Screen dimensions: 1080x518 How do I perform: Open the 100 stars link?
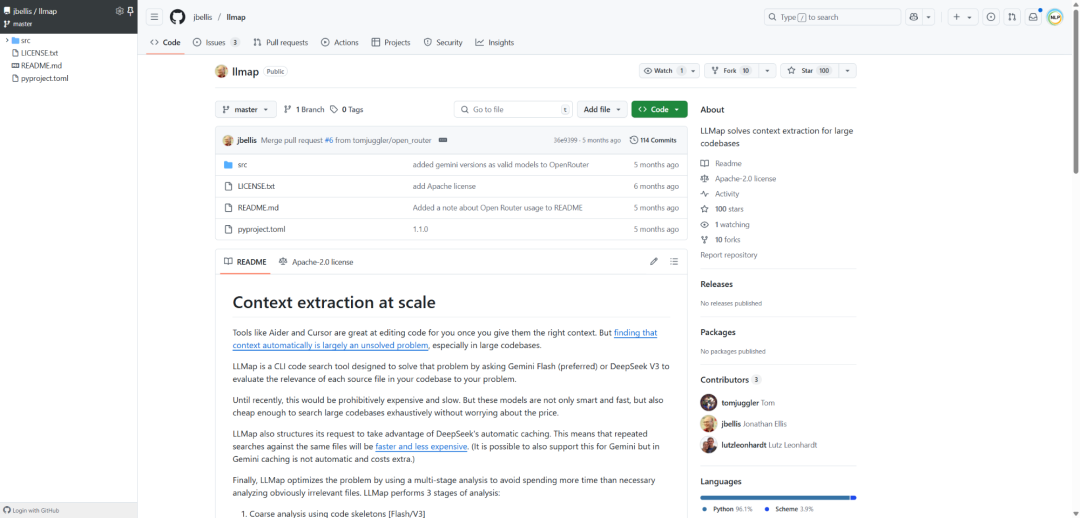click(x=722, y=209)
